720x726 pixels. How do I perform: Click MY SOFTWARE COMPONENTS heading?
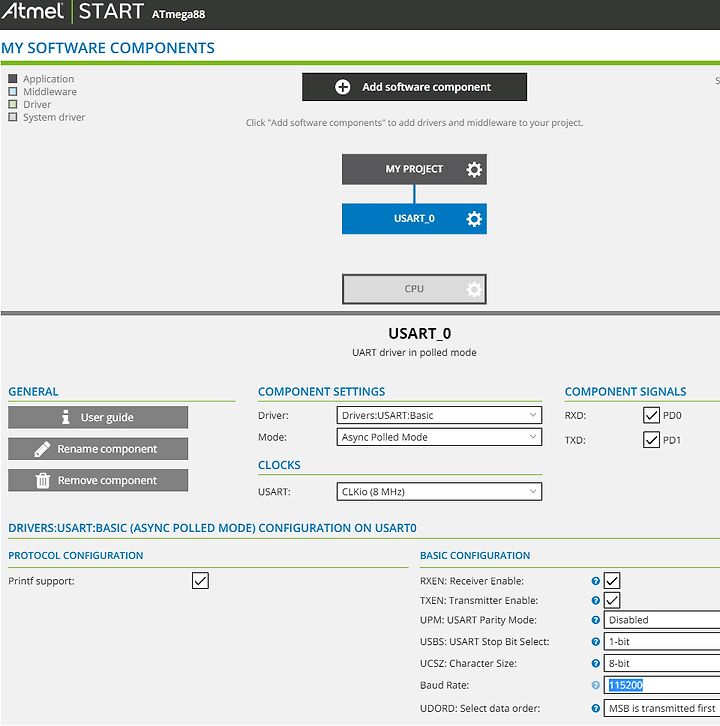tap(108, 48)
